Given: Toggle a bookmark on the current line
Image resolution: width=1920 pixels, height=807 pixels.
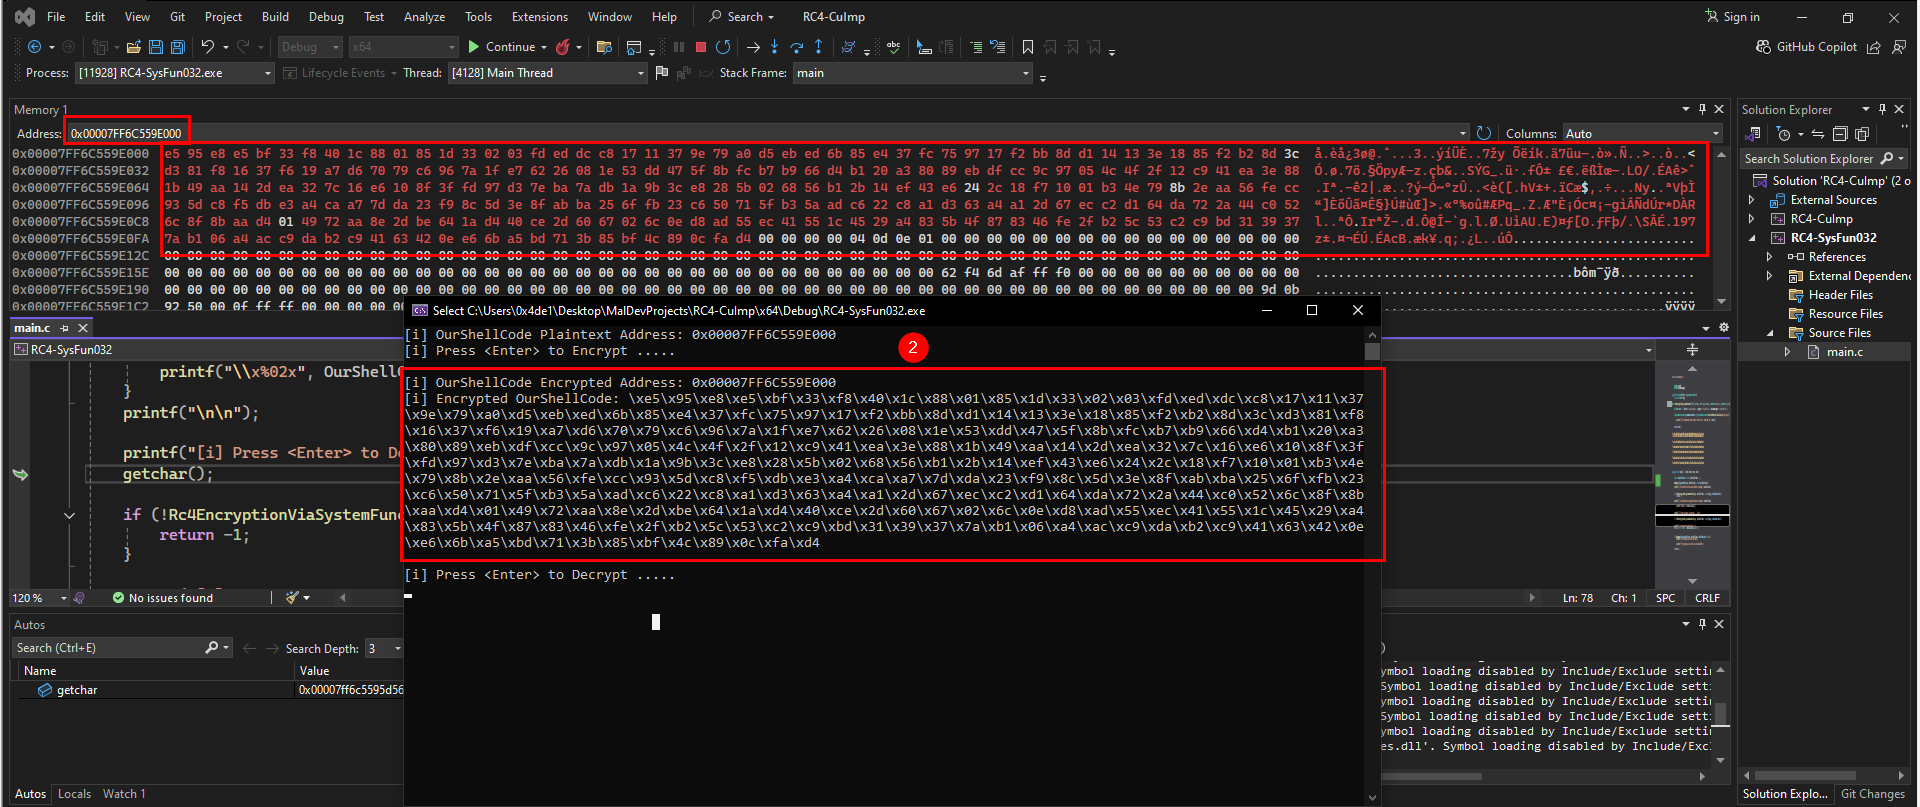Looking at the screenshot, I should click(1028, 47).
